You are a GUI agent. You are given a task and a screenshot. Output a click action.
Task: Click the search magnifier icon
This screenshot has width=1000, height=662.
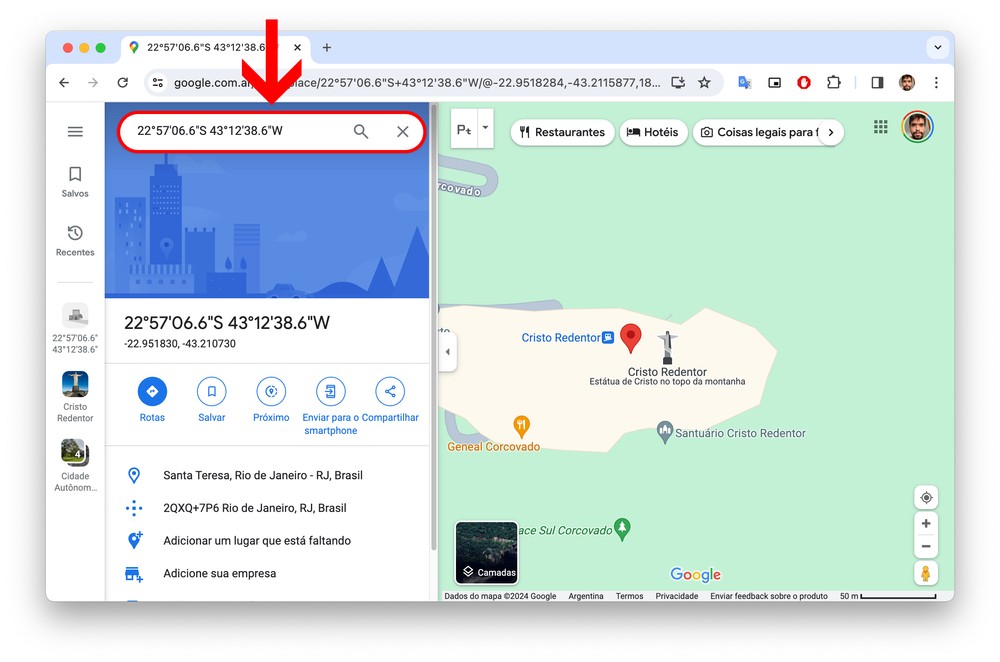361,131
